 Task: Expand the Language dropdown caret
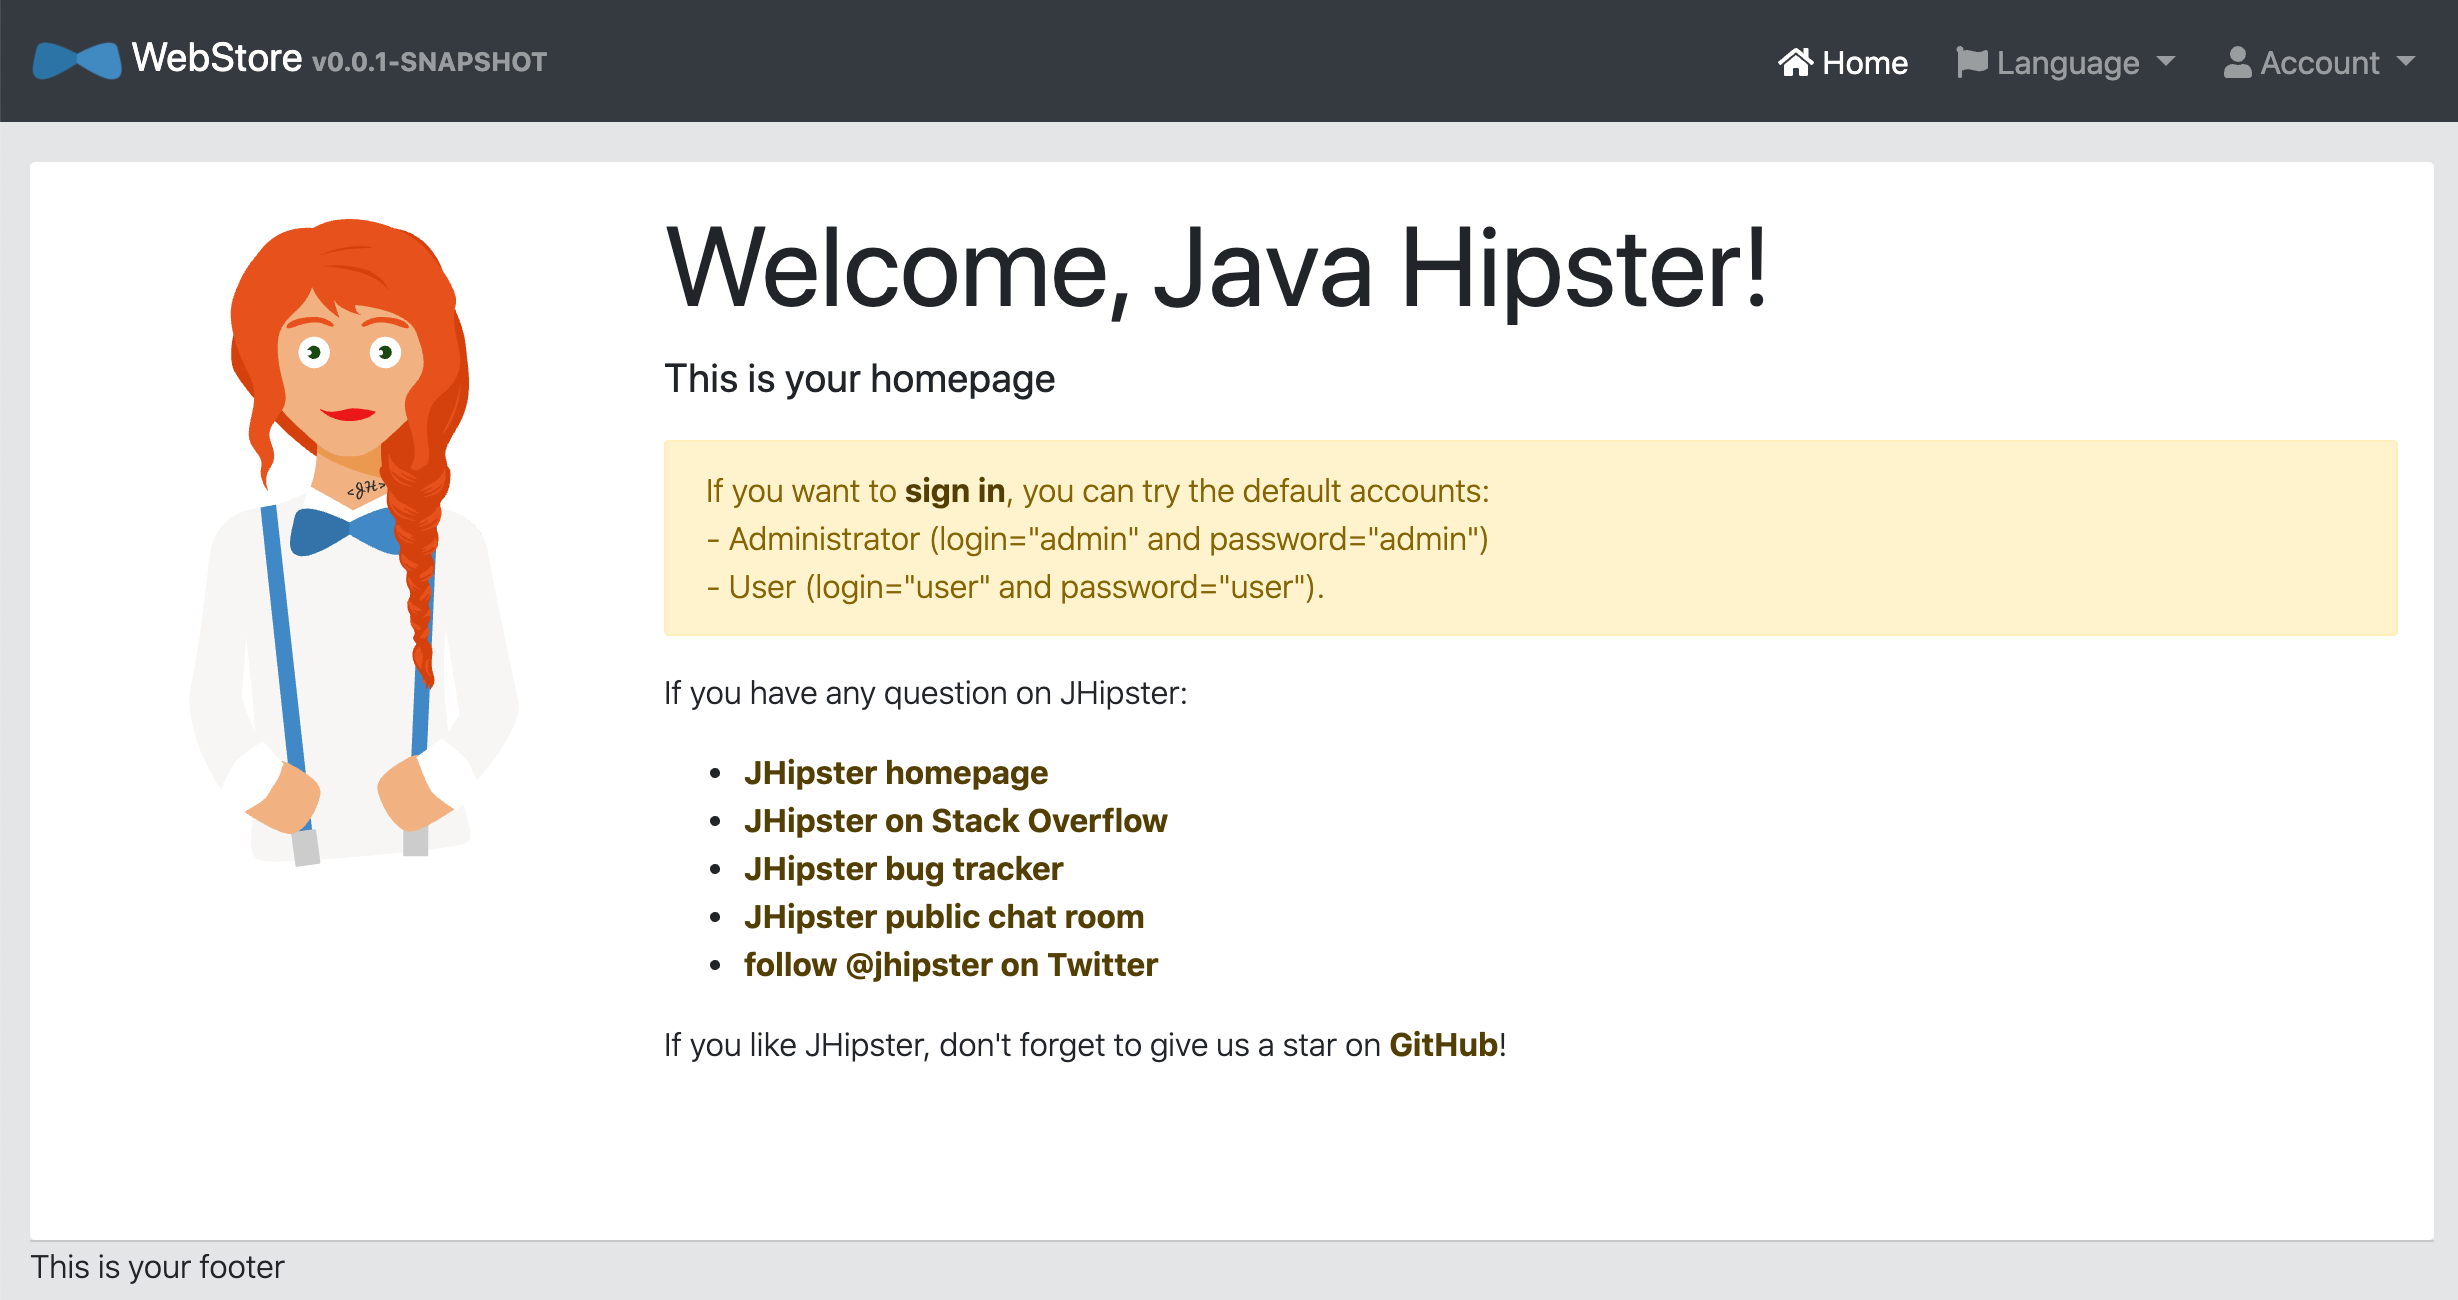2166,62
